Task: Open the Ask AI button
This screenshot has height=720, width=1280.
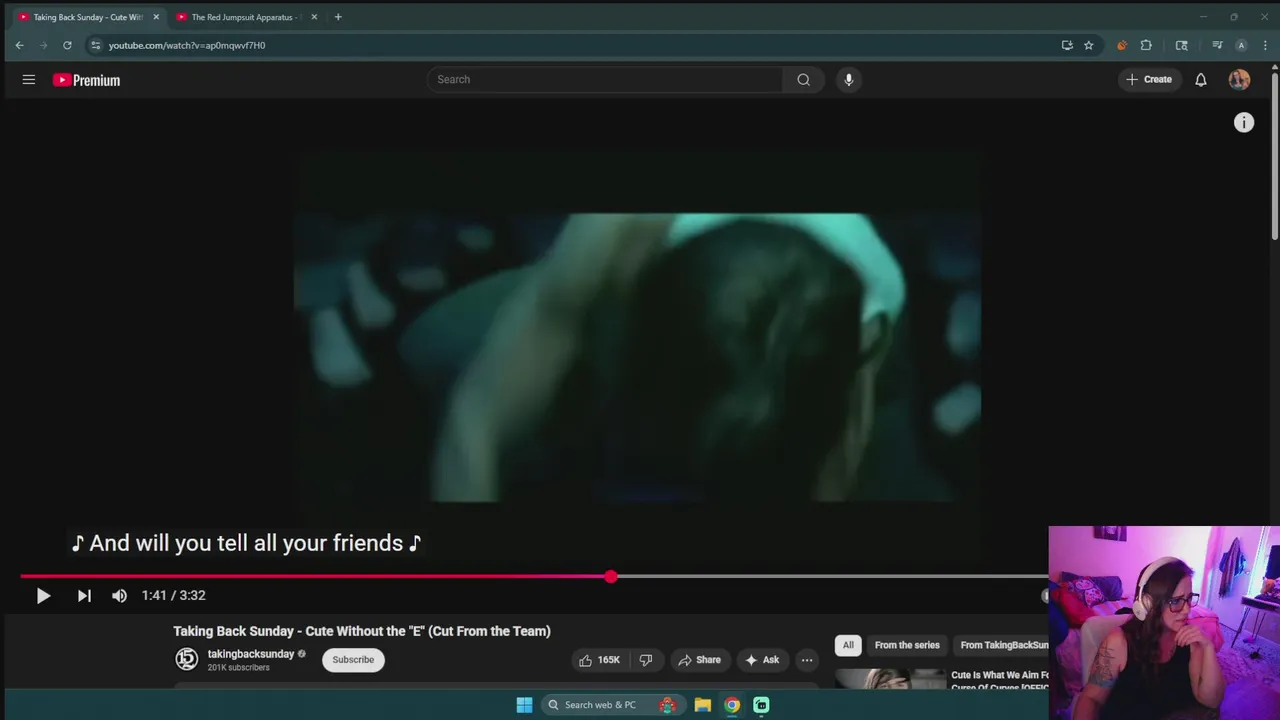Action: click(x=762, y=660)
